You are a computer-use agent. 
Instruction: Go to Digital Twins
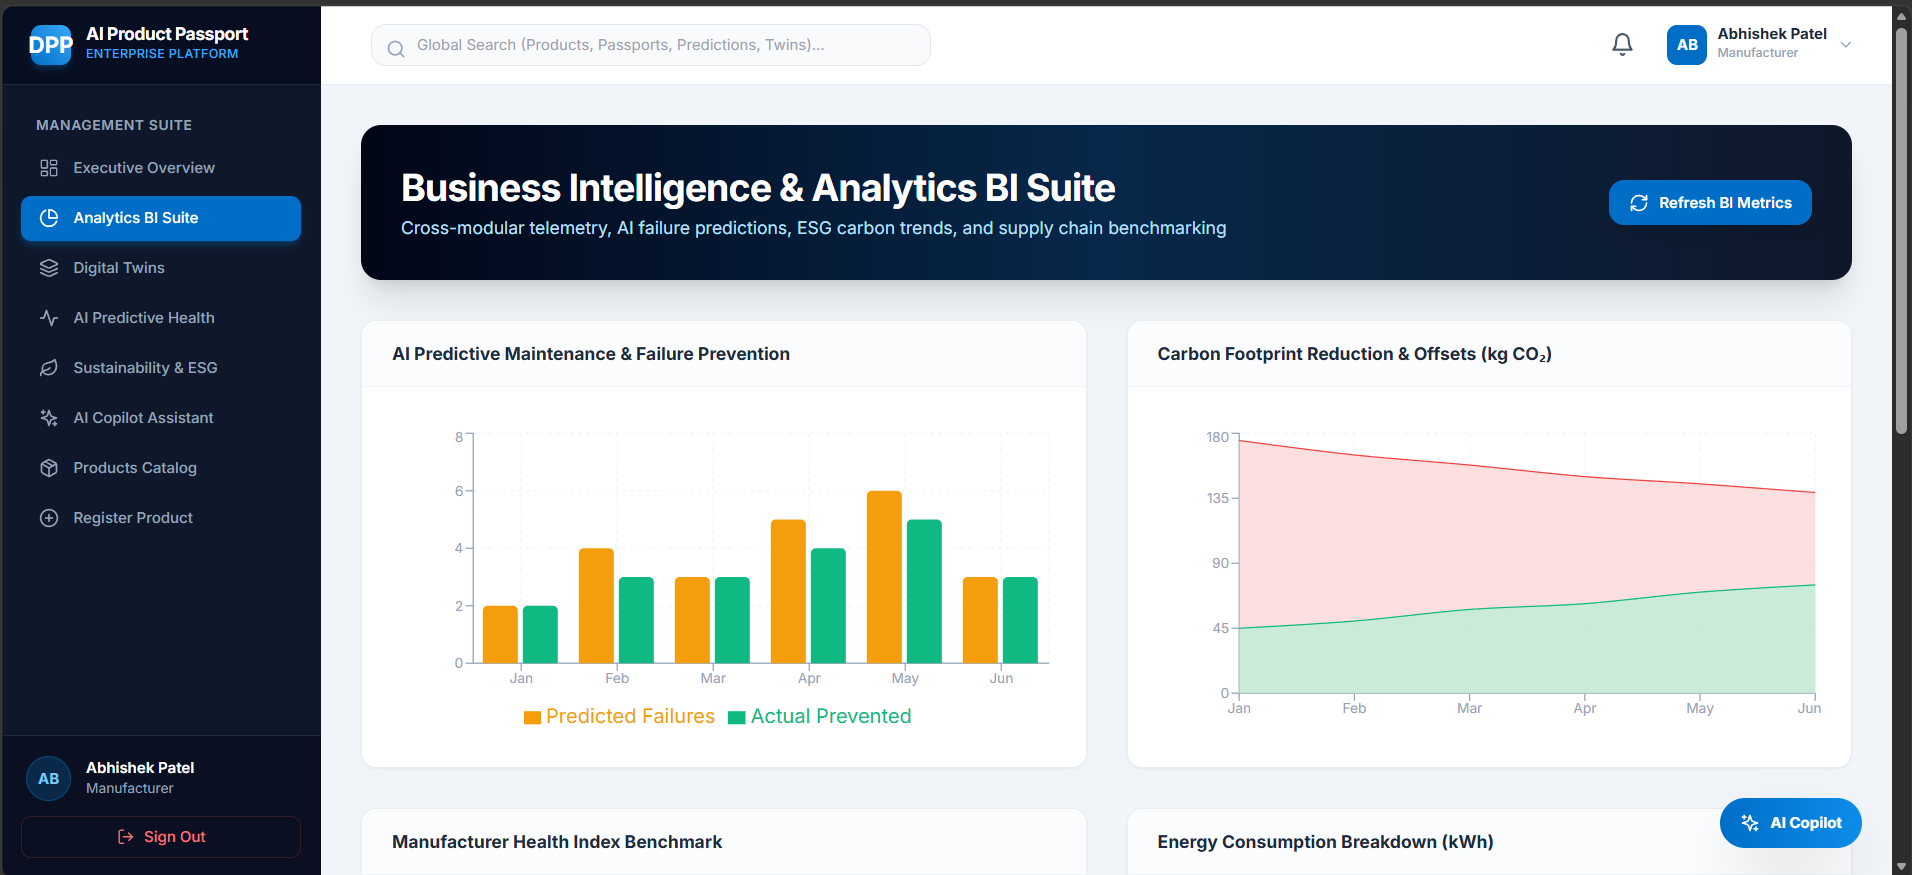coord(161,268)
